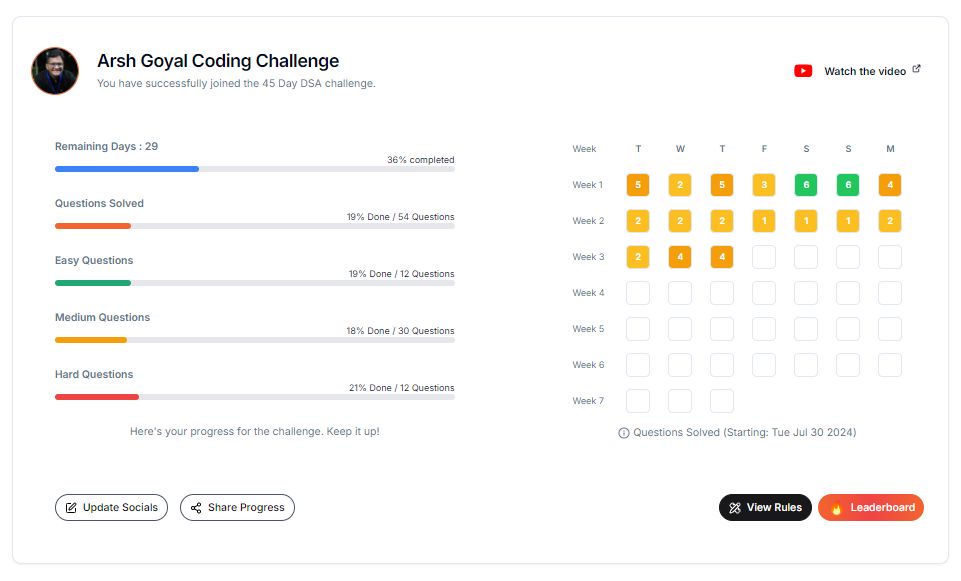Click the Update Socials button
Image resolution: width=961 pixels, height=581 pixels.
pyautogui.click(x=112, y=507)
